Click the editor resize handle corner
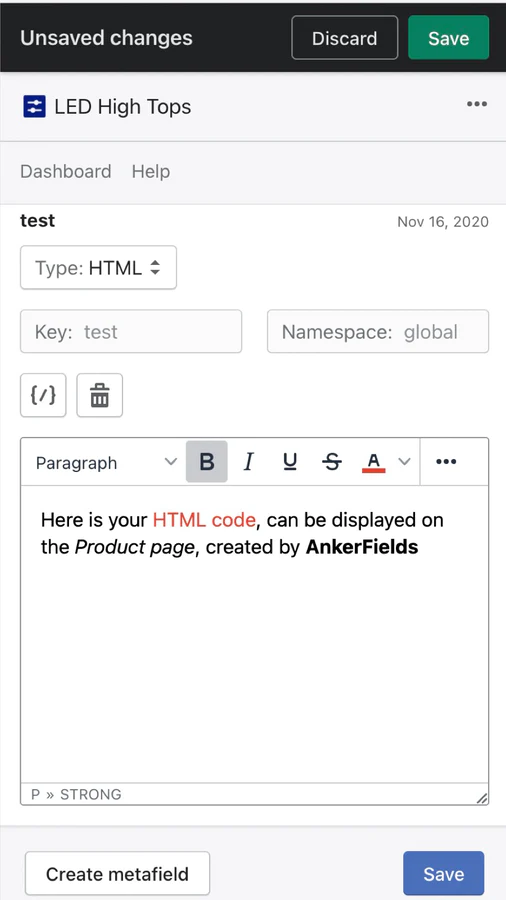The width and height of the screenshot is (506, 900). 482,797
